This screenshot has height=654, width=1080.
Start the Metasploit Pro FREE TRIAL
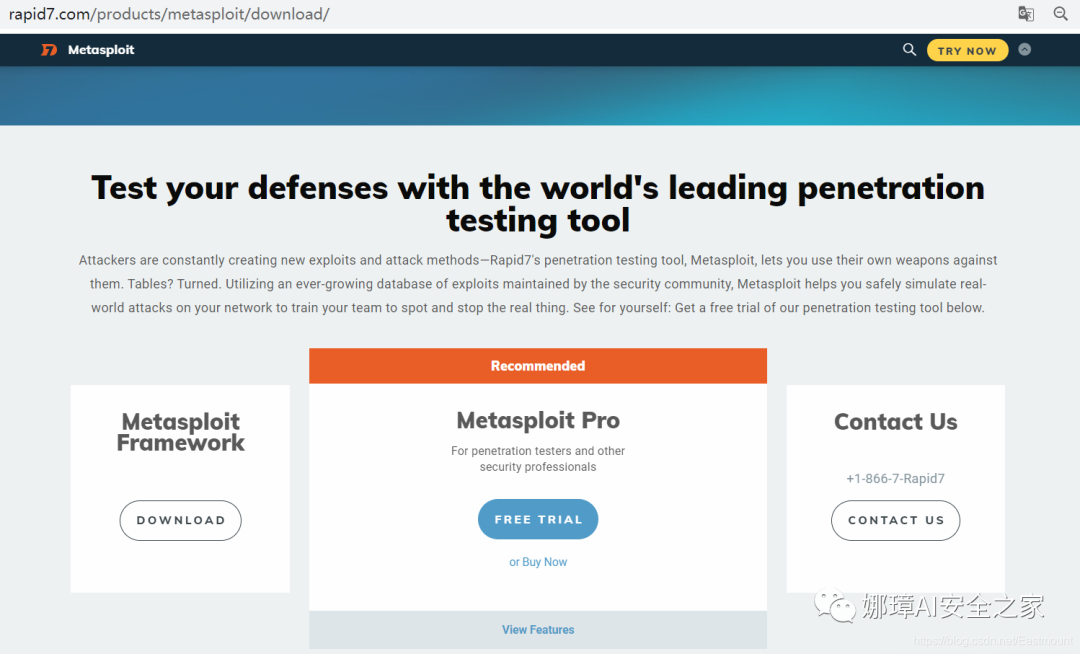(538, 519)
